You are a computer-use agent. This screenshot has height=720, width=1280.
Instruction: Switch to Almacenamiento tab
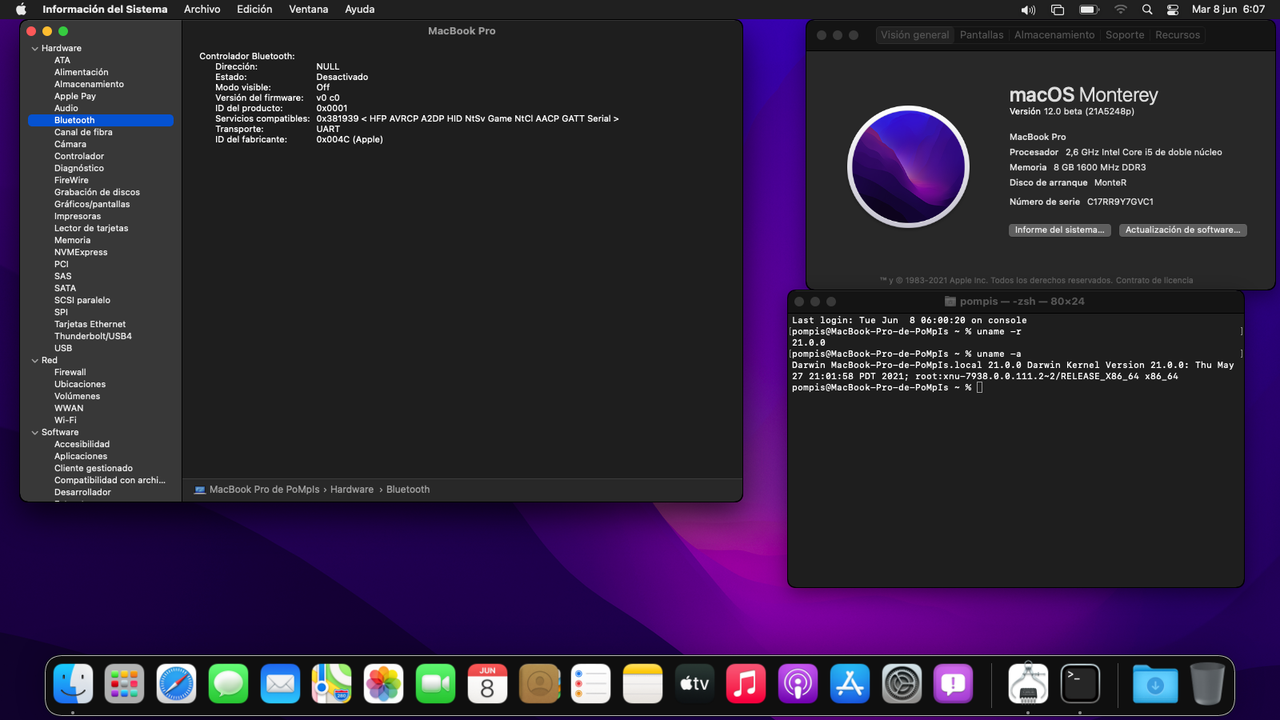click(x=1054, y=35)
